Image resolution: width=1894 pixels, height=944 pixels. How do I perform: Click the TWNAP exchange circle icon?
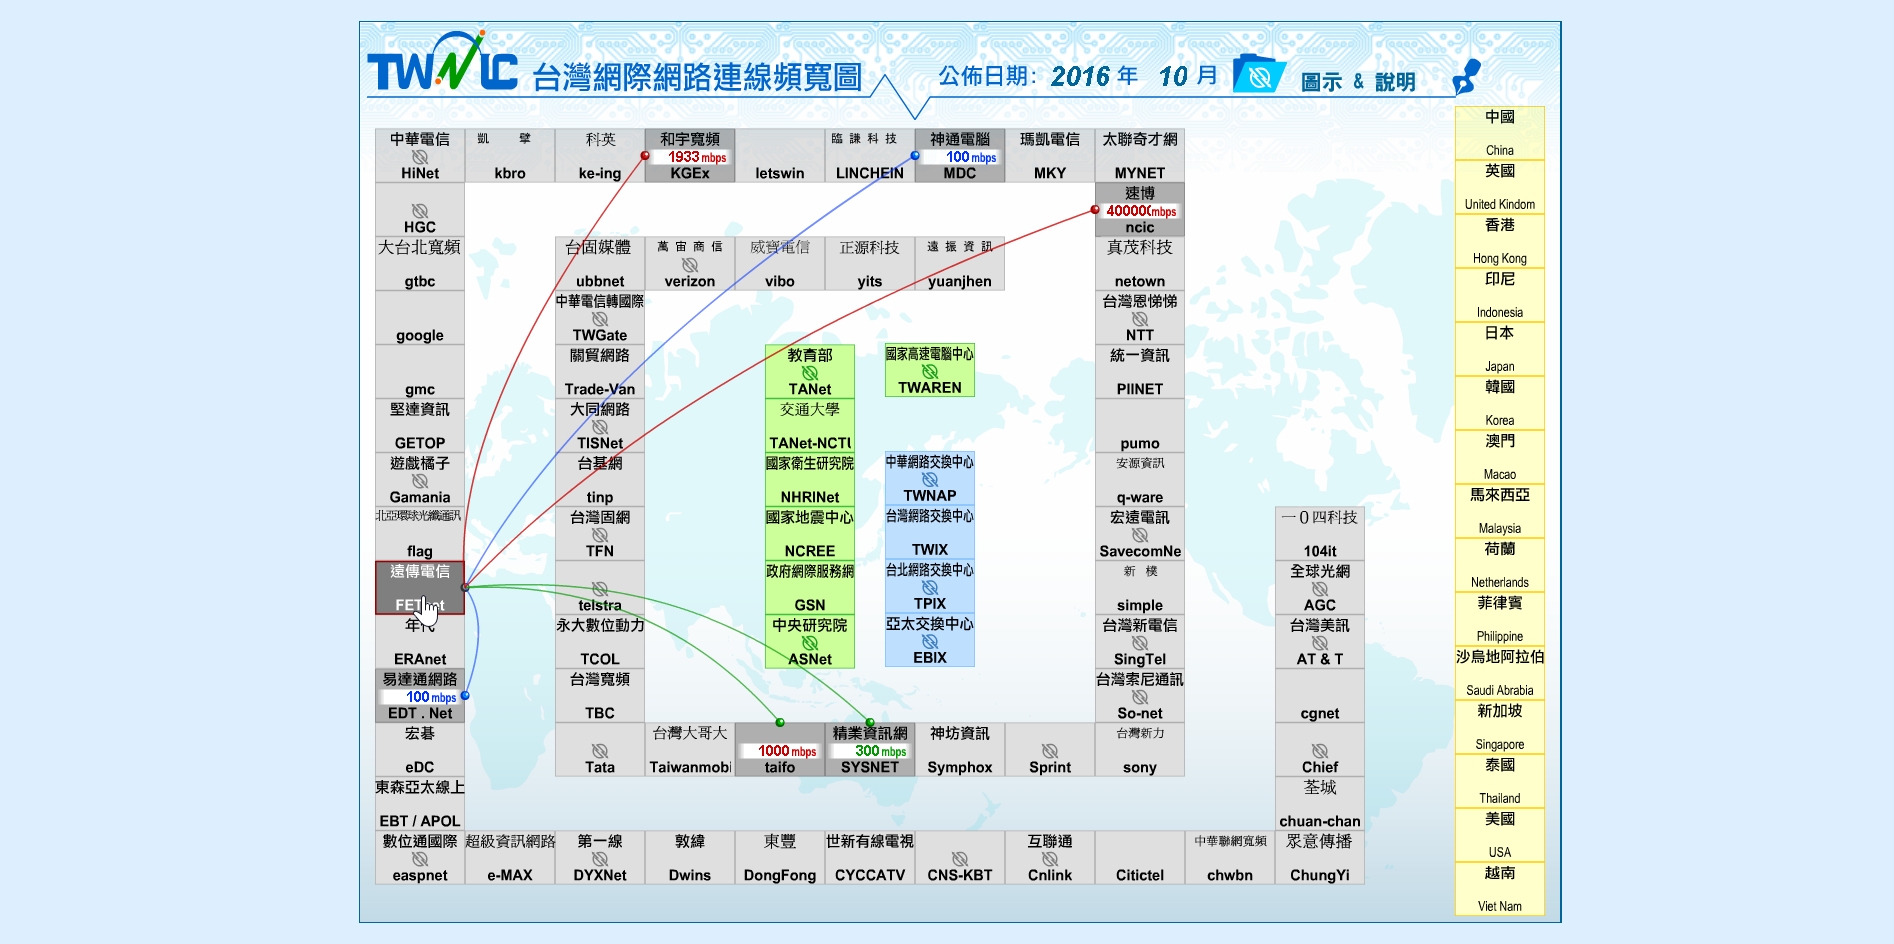(930, 479)
